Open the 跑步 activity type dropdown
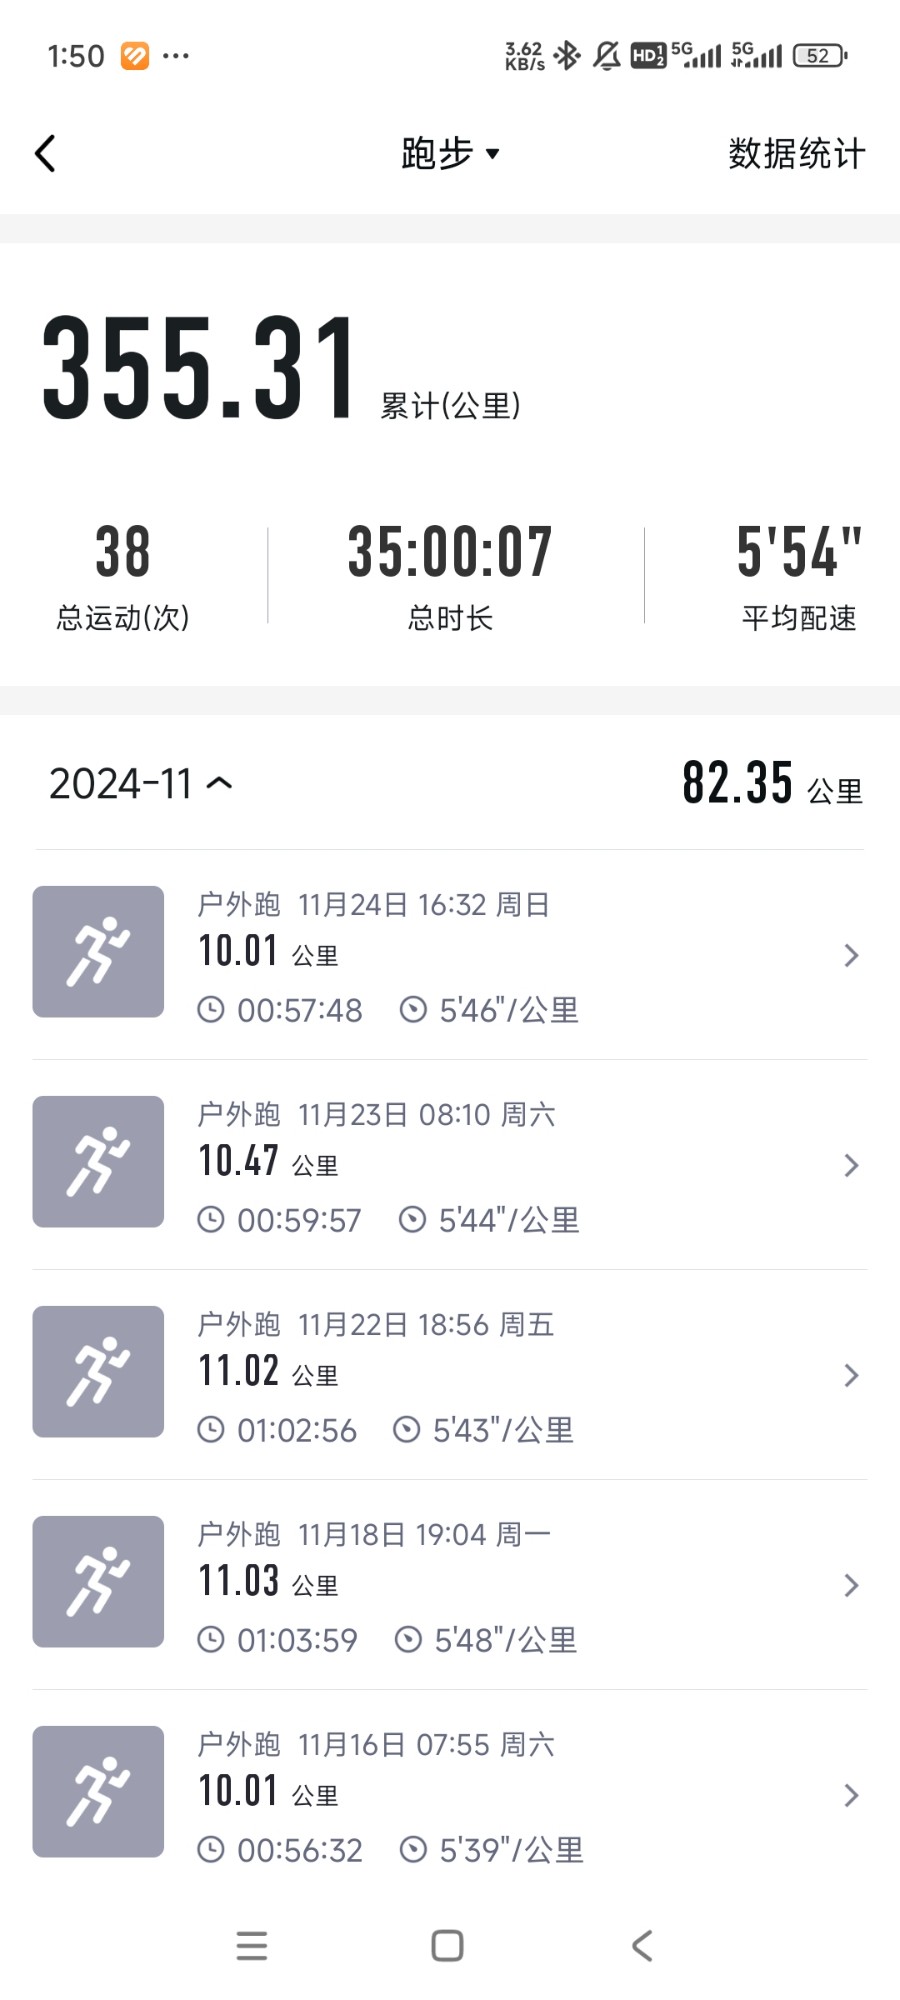The height and width of the screenshot is (2000, 900). click(x=450, y=154)
